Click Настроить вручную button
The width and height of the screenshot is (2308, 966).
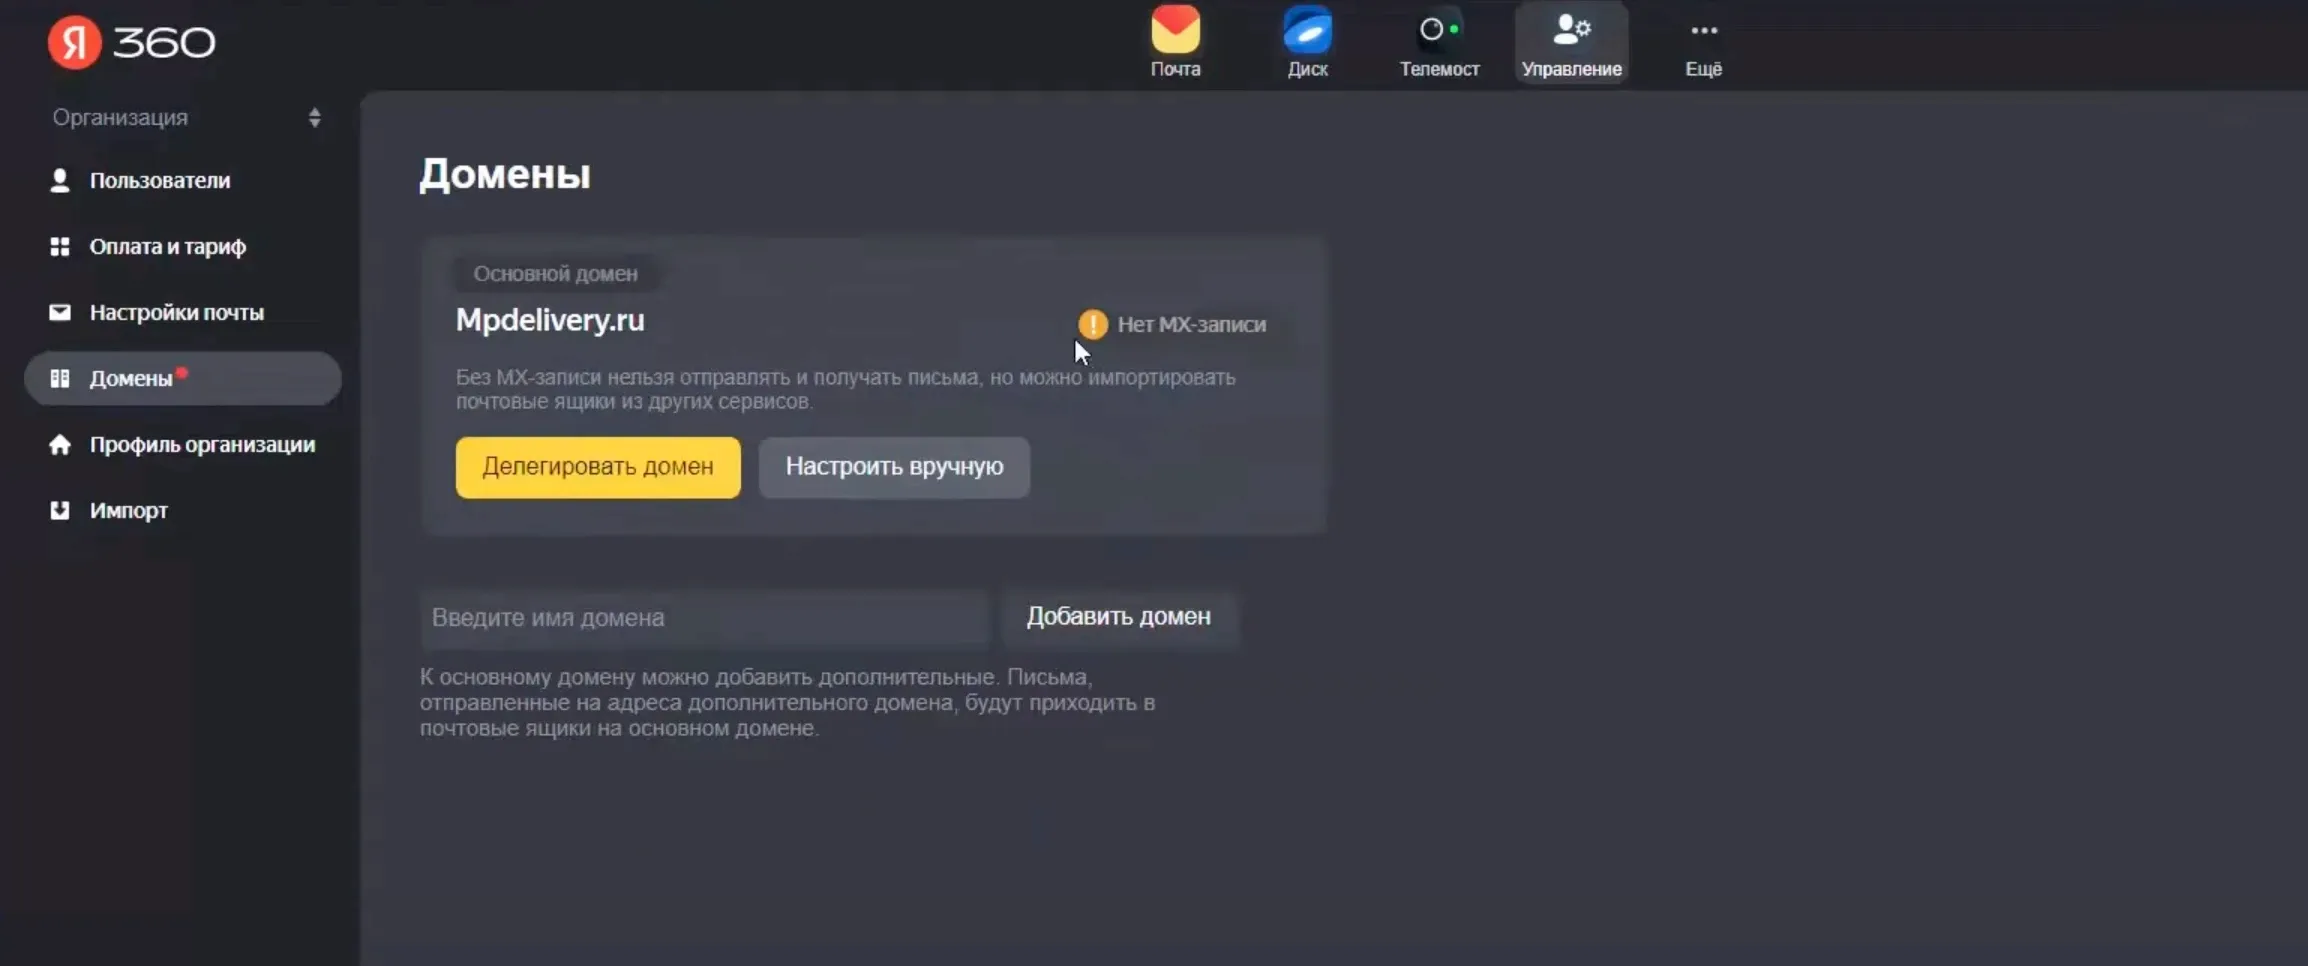pos(893,467)
